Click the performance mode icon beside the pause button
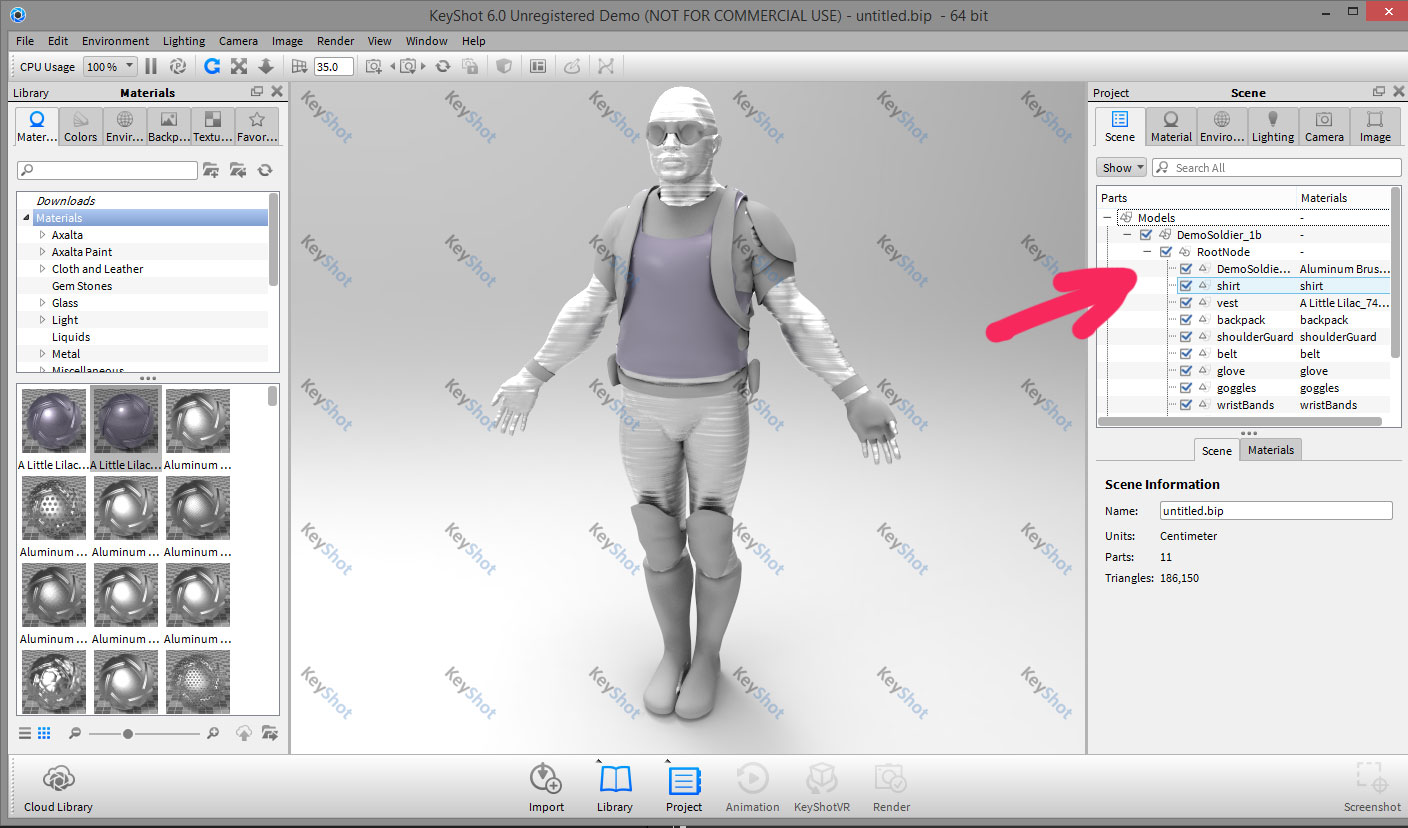This screenshot has width=1408, height=828. tap(178, 66)
